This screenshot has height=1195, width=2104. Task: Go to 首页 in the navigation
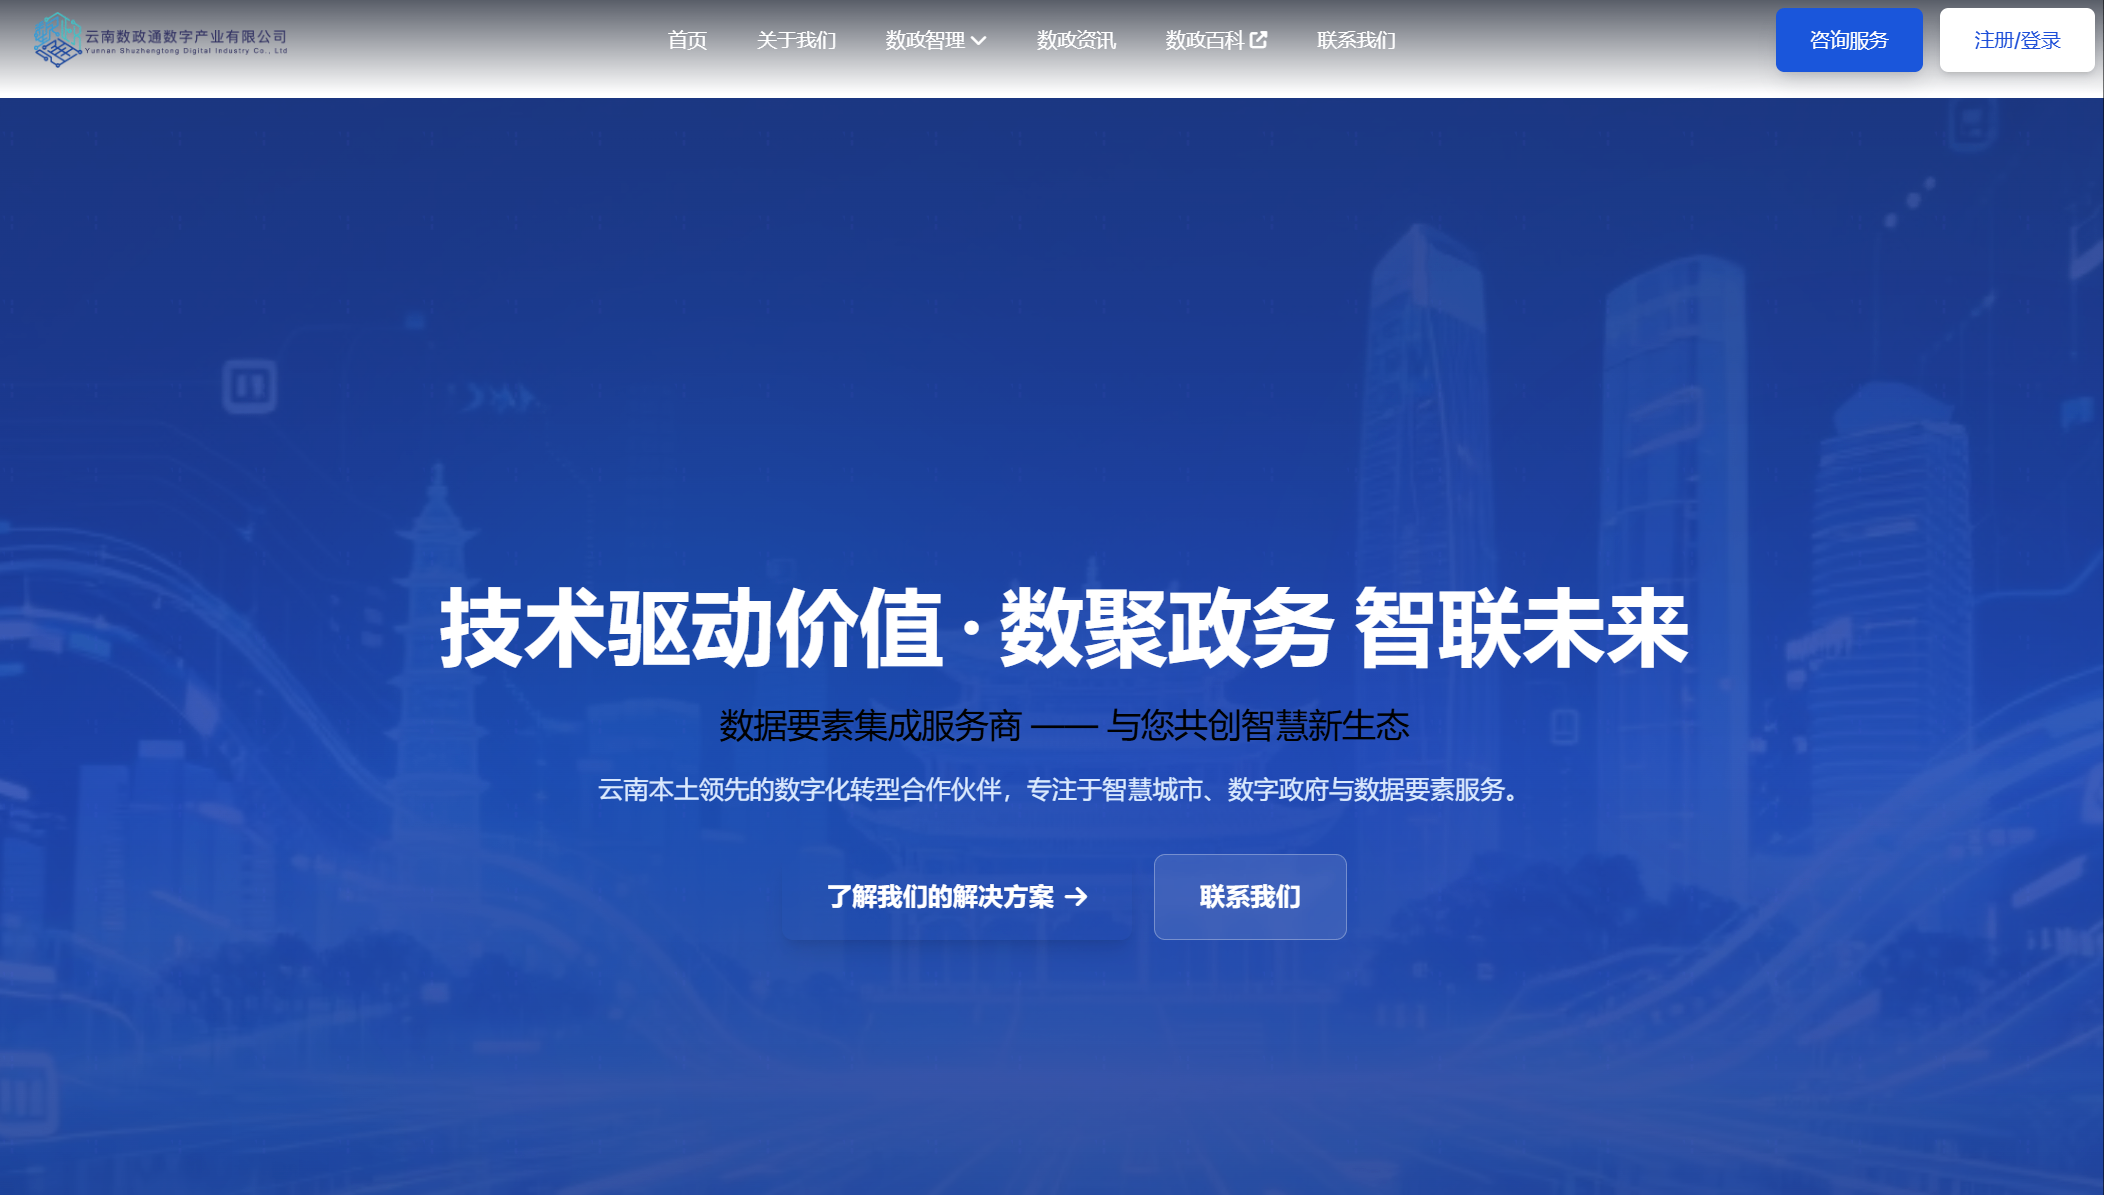[x=687, y=40]
